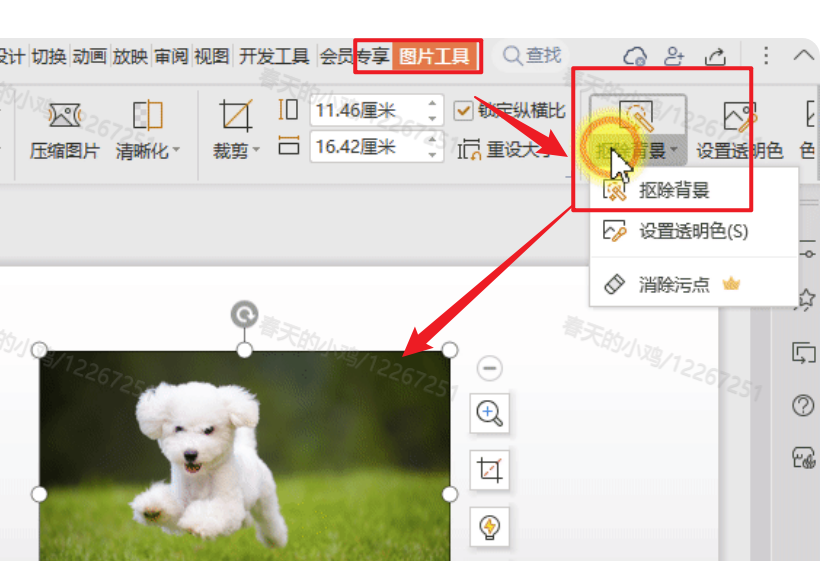Screen dimensions: 839x561
Task: Click the 设置透明色 ribbon button
Action: click(740, 131)
